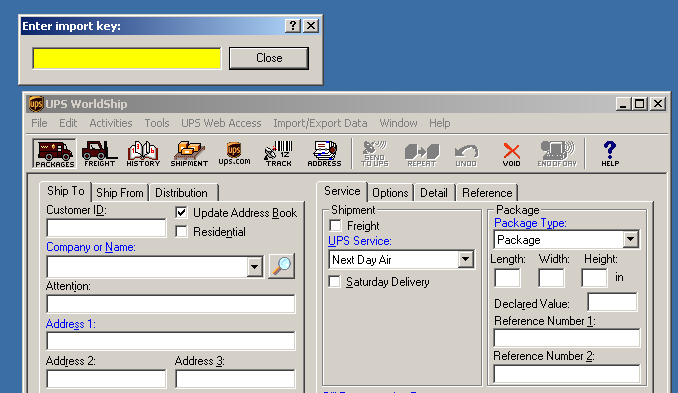Expand the UPS Service dropdown
The image size is (678, 393).
pos(465,259)
